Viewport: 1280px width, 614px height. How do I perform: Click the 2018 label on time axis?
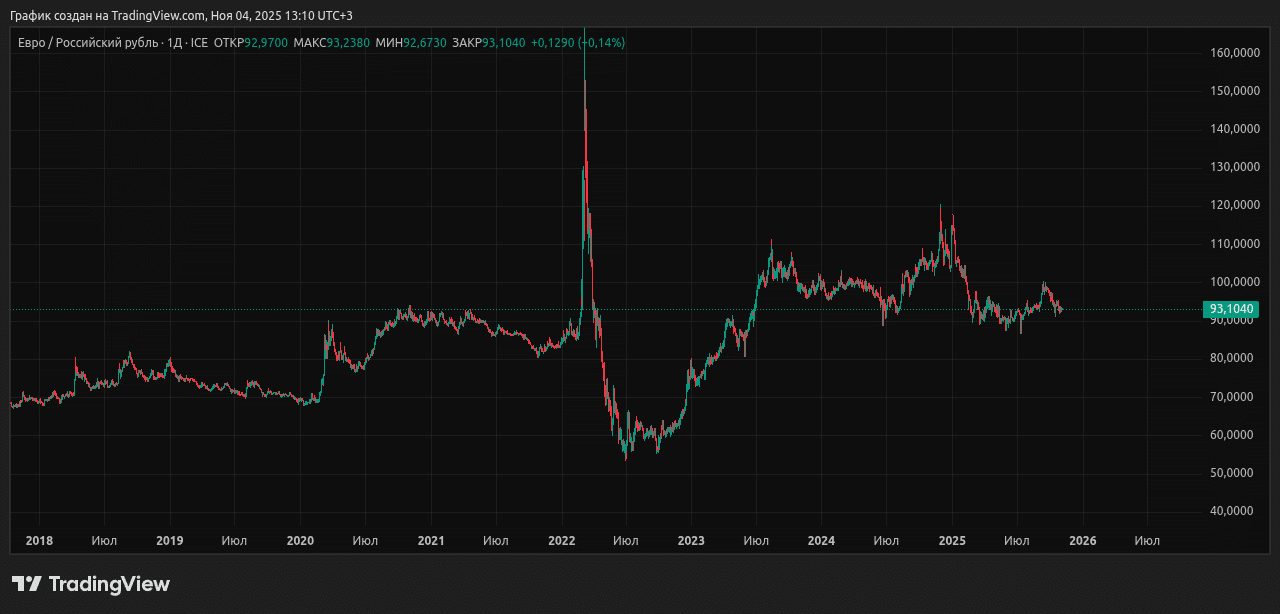(39, 541)
